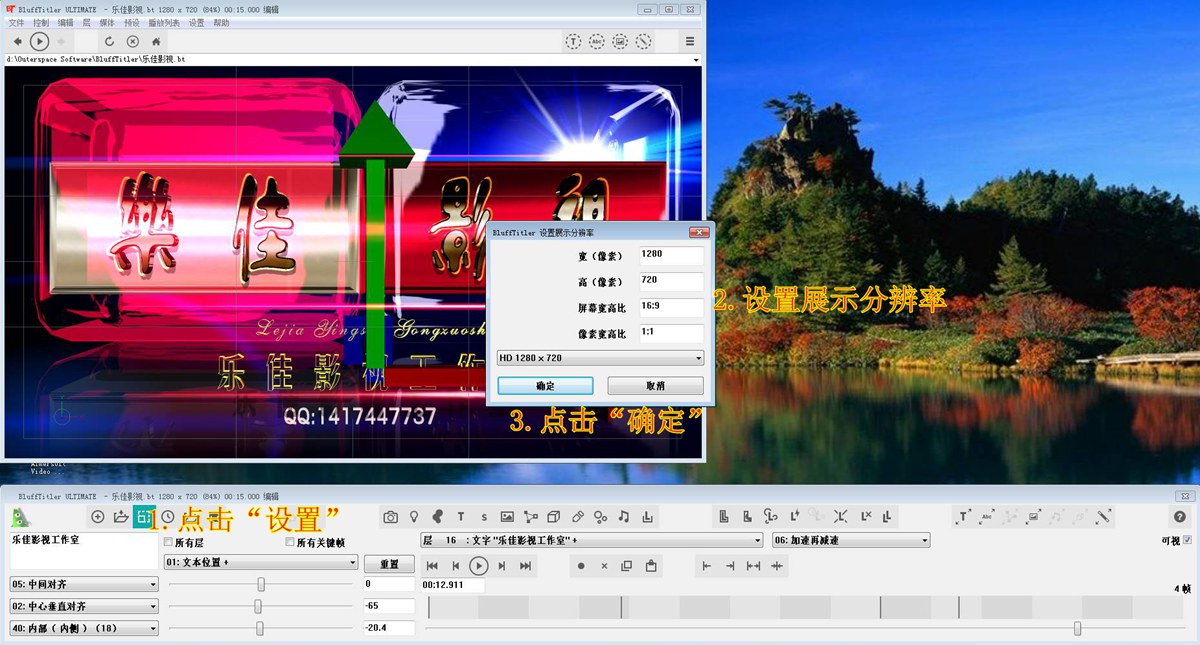Open the 40: 内部（内侧）dropdown
The image size is (1200, 645).
(84, 628)
